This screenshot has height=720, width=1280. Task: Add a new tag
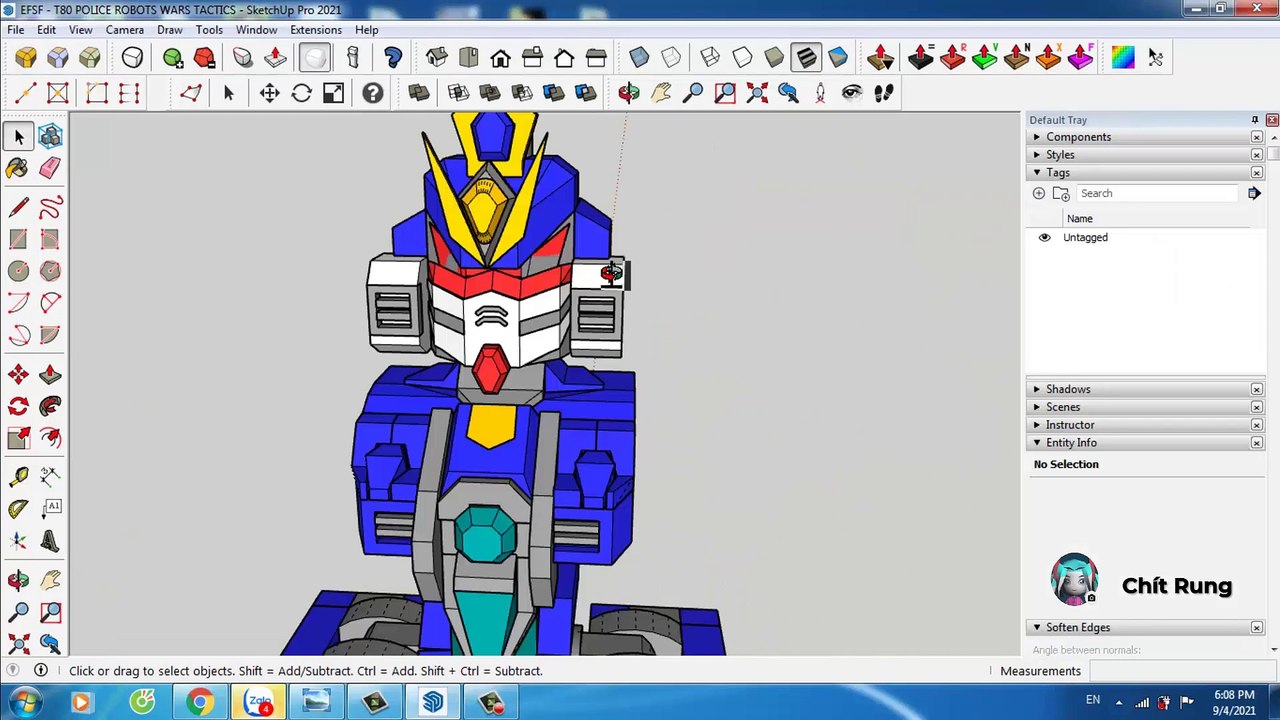coord(1039,193)
